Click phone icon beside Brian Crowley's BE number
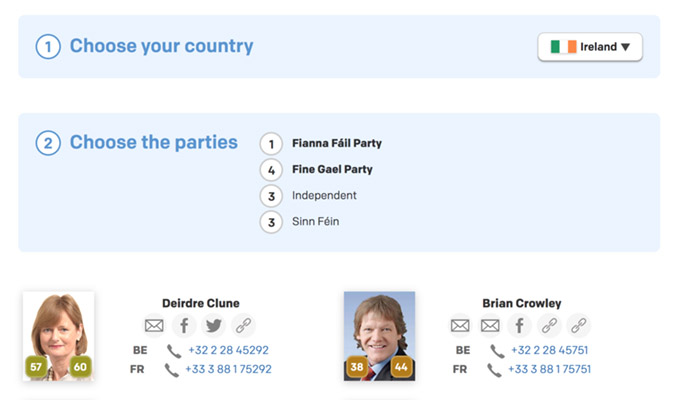The width and height of the screenshot is (680, 400). pos(497,351)
